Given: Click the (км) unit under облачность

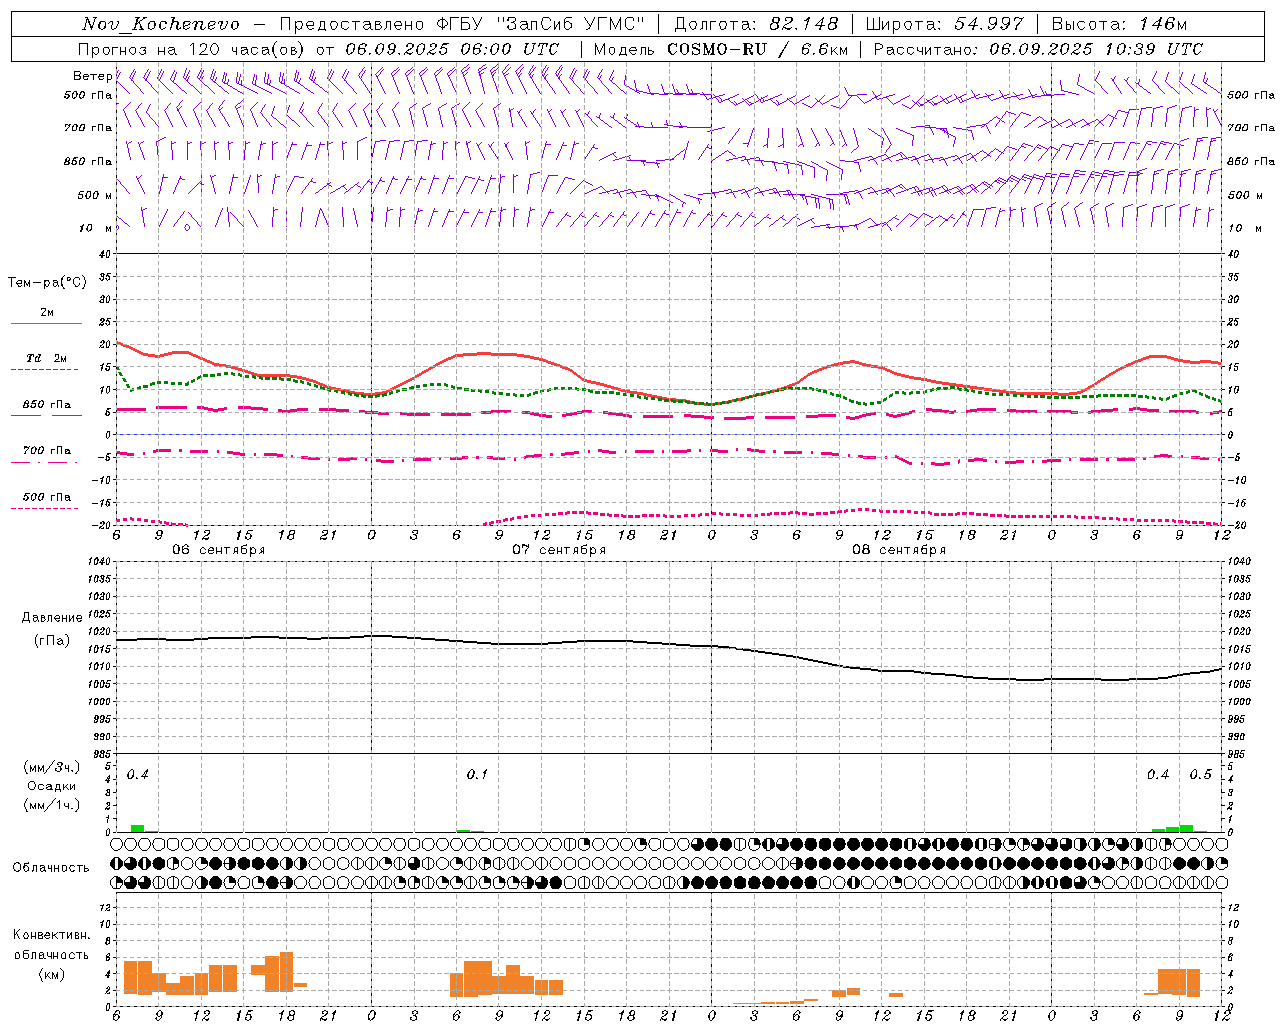Looking at the screenshot, I should pos(52,974).
